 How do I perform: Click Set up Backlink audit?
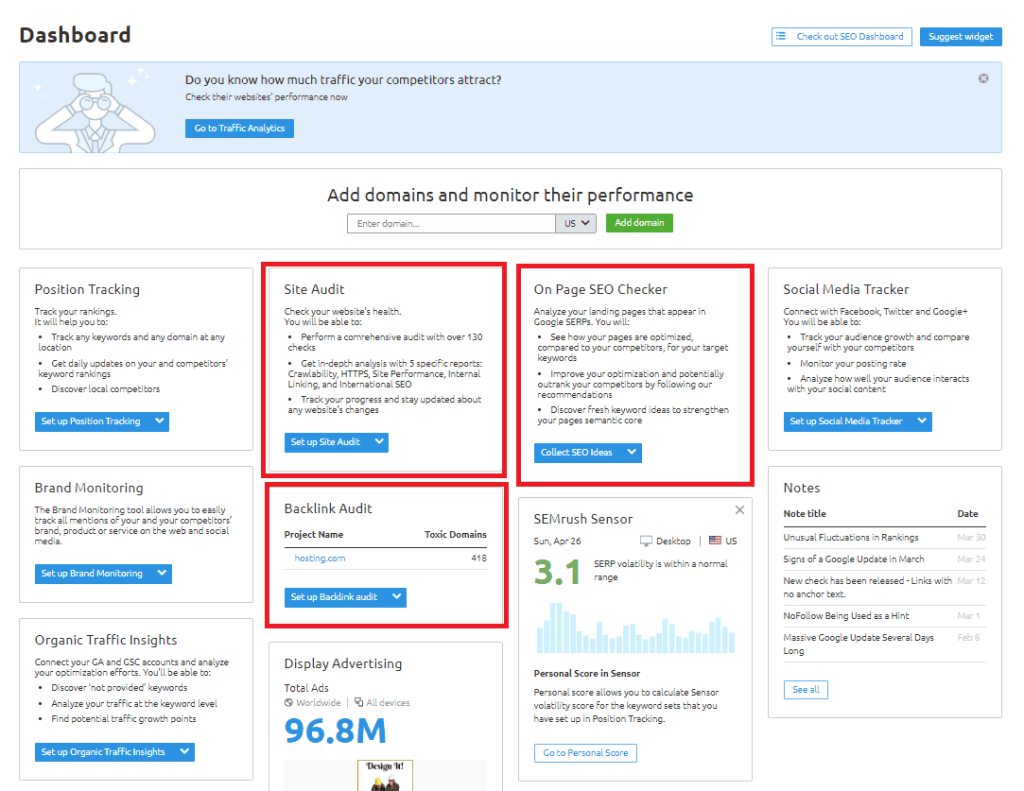[x=336, y=597]
